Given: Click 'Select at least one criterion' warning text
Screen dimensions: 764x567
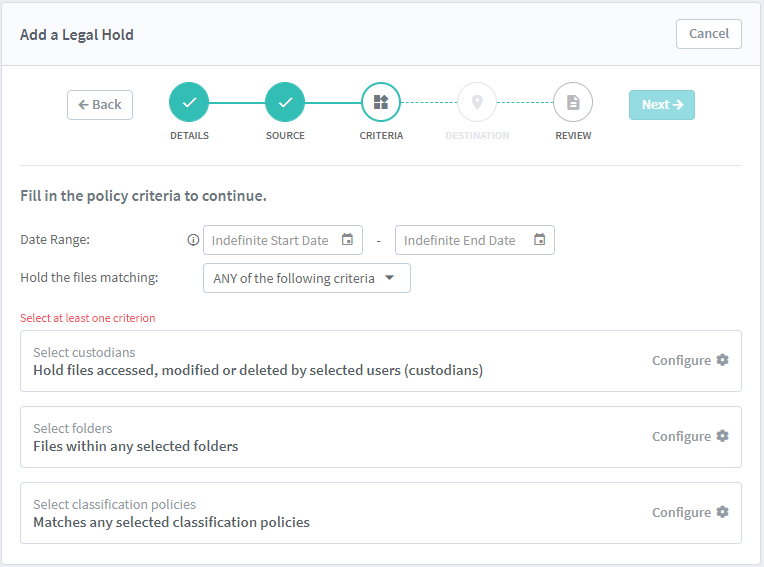Looking at the screenshot, I should tap(88, 318).
